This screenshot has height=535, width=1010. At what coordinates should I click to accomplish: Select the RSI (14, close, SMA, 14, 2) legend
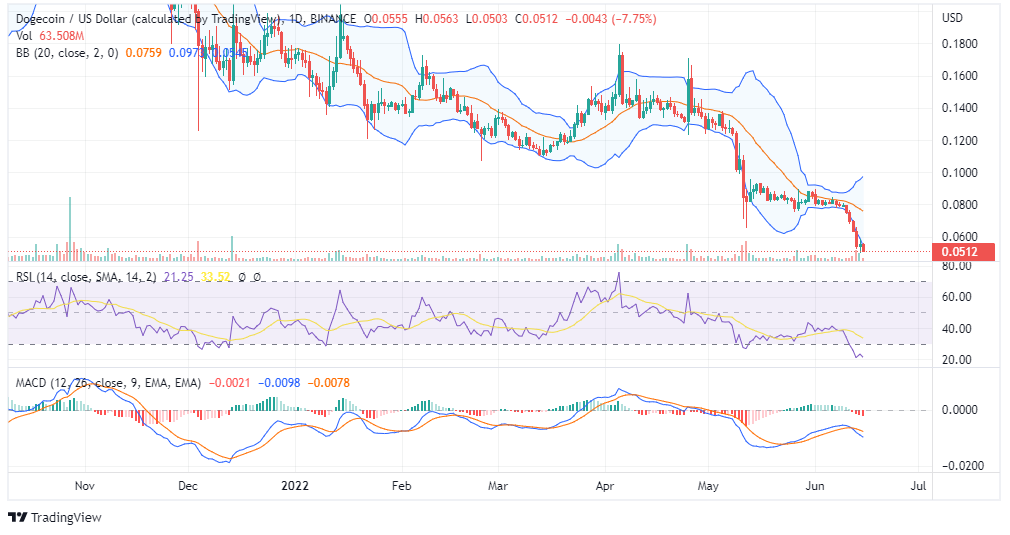[86, 277]
